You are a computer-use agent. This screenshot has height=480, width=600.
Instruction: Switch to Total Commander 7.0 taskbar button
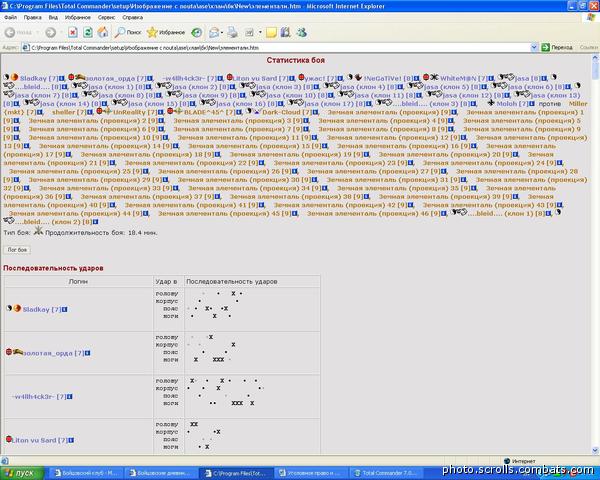coord(386,473)
